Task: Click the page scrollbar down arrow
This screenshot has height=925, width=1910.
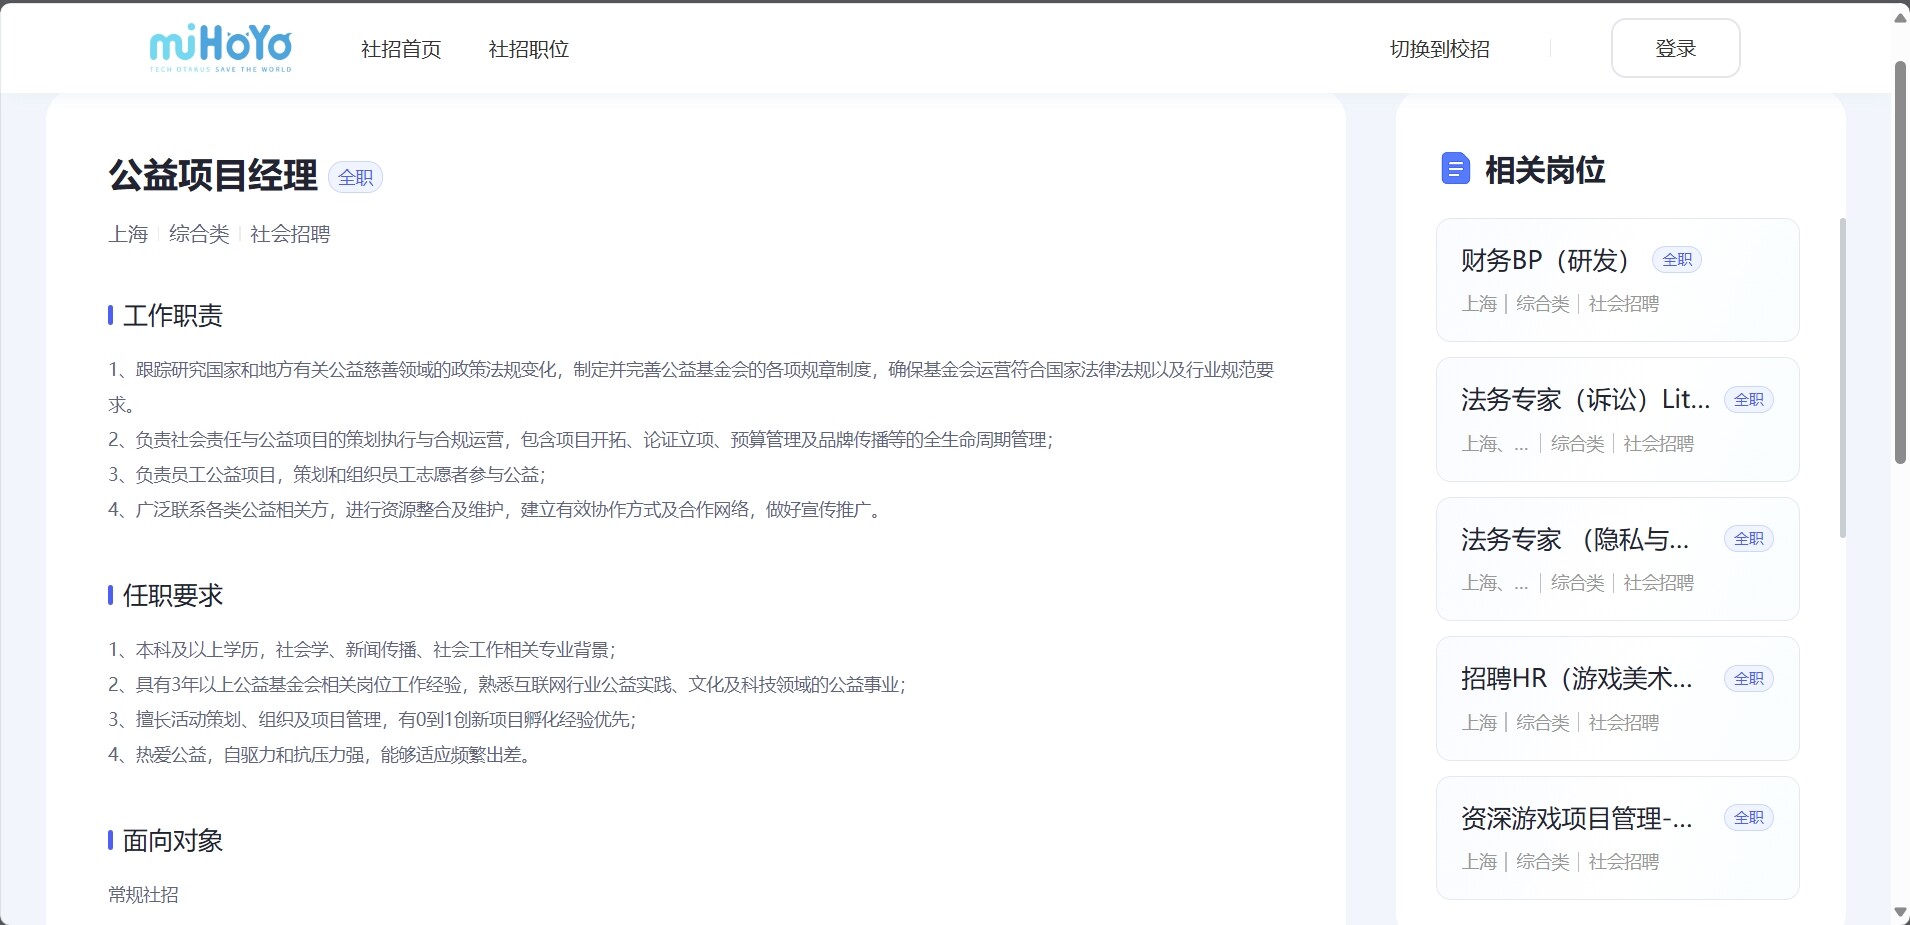Action: (x=1900, y=912)
